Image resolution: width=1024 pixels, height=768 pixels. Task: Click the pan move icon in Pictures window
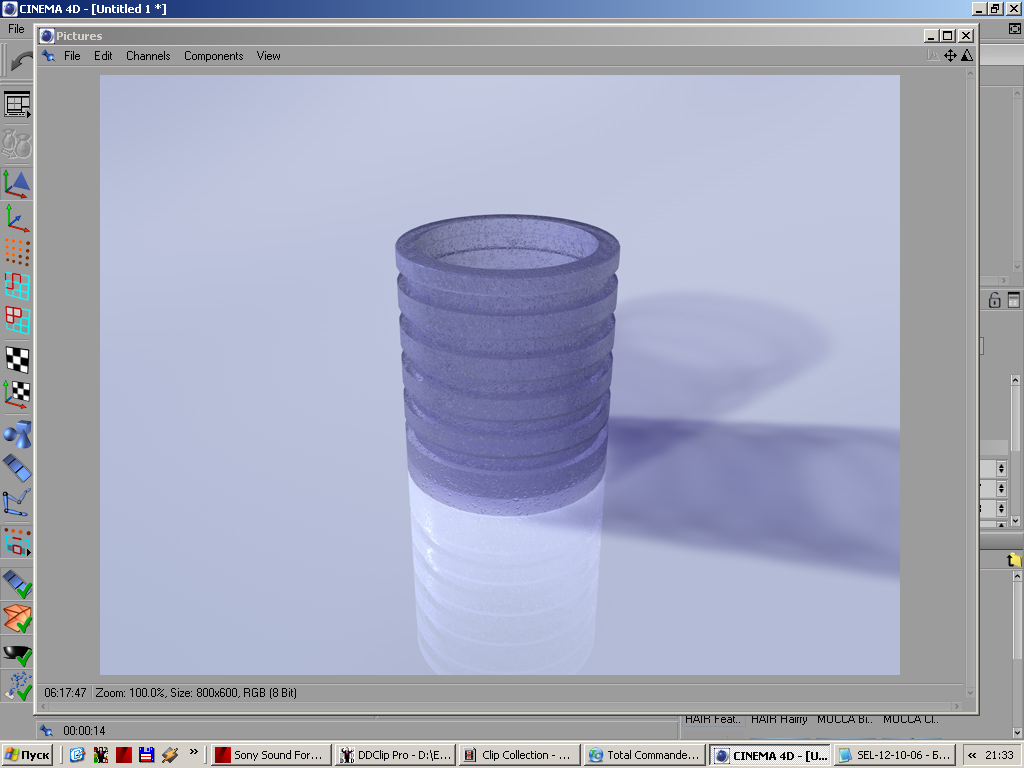tap(950, 56)
